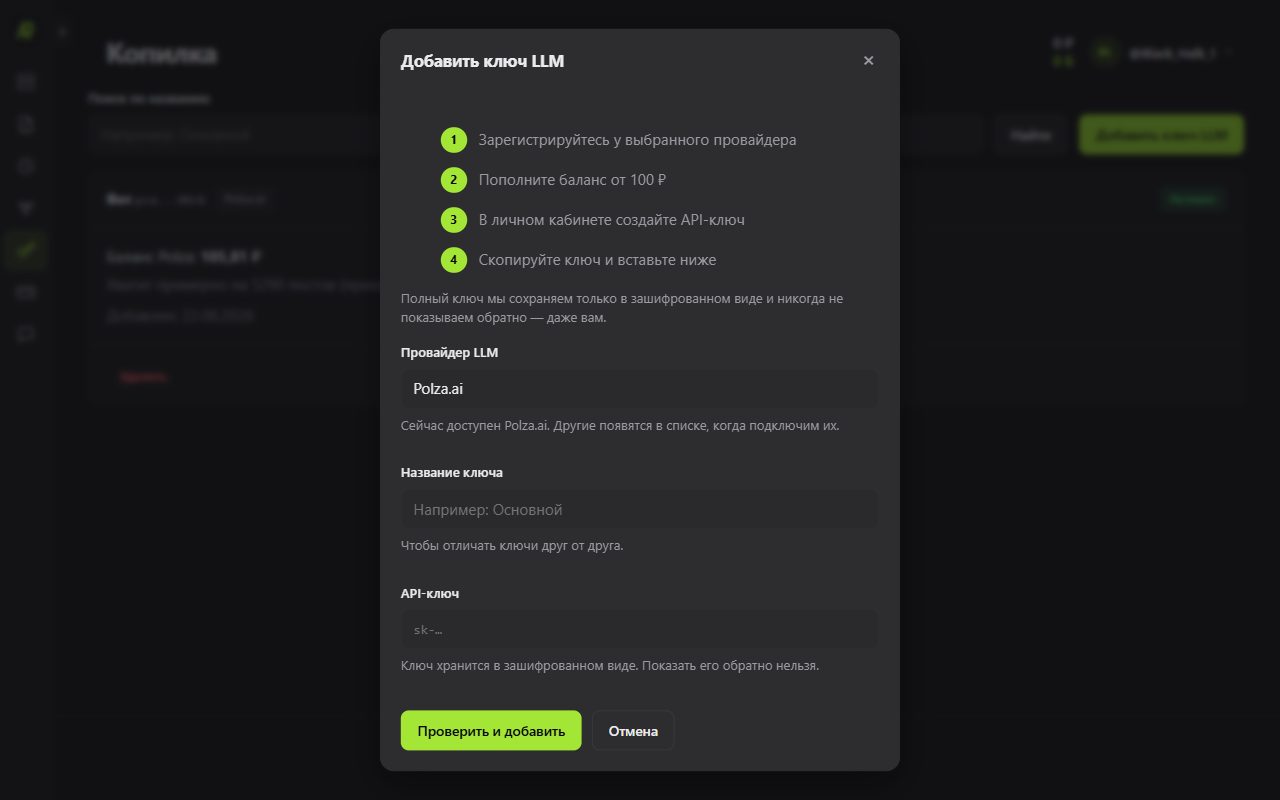Click the Название ключа field label
The width and height of the screenshot is (1280, 800).
coord(452,473)
